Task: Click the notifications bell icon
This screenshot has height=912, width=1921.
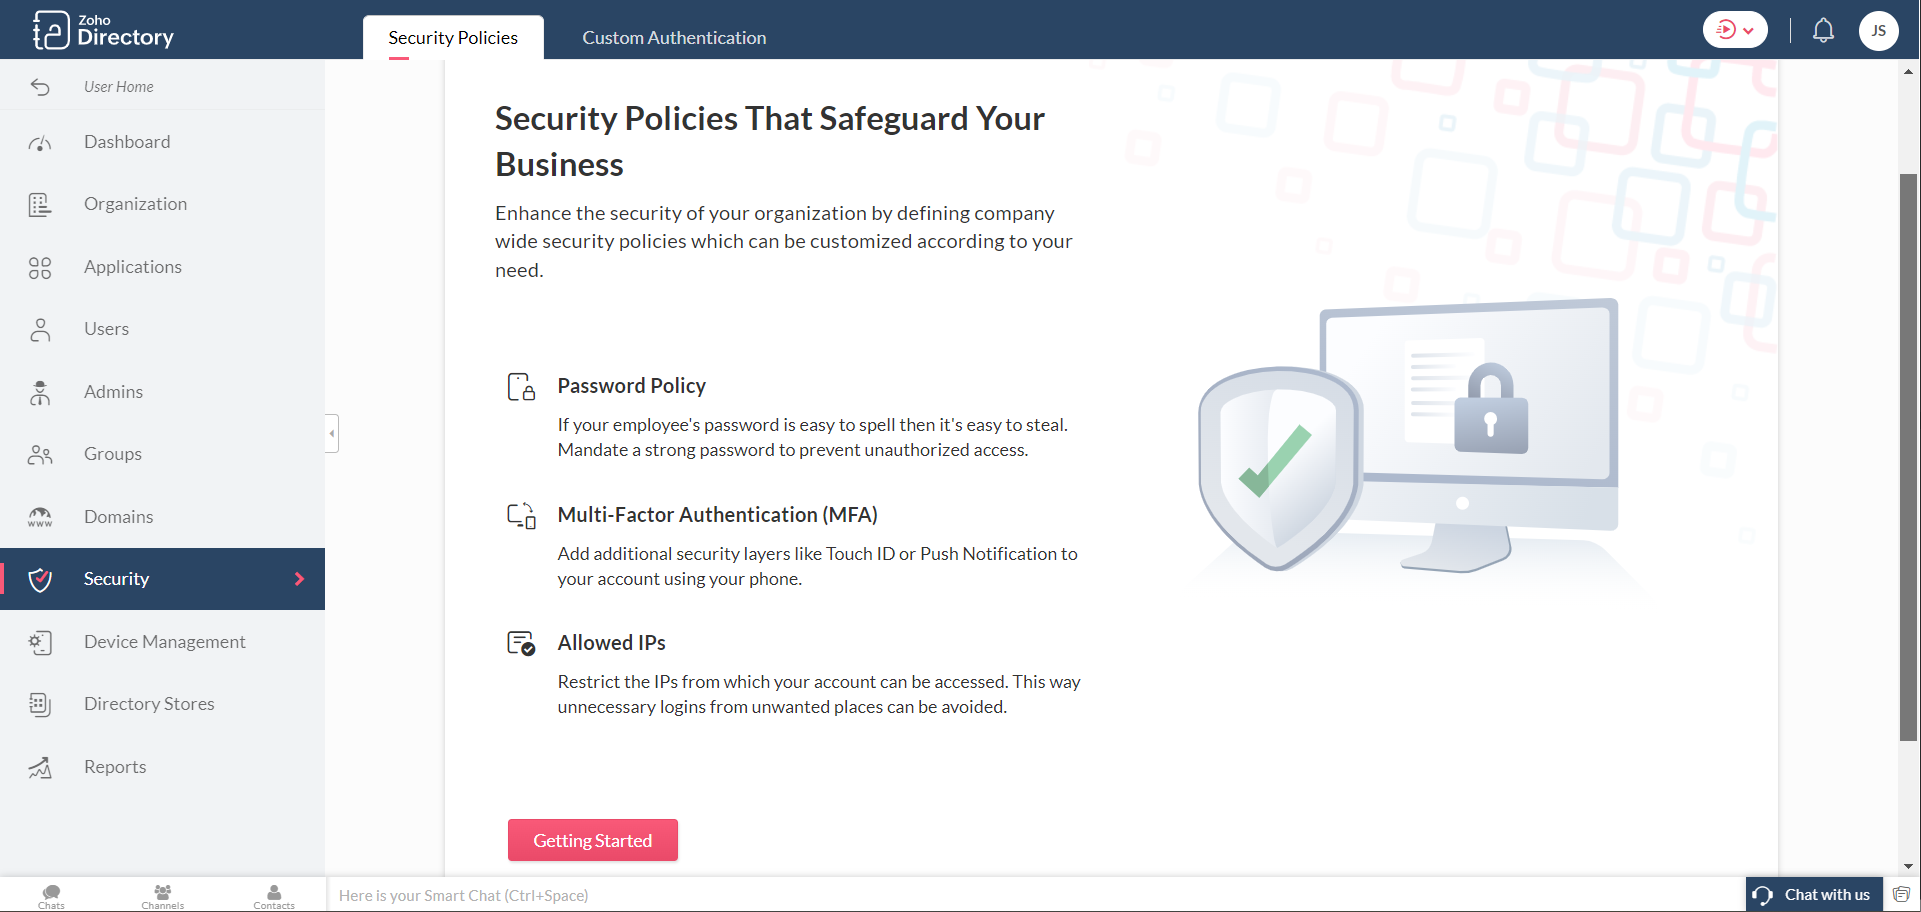Action: [x=1823, y=30]
